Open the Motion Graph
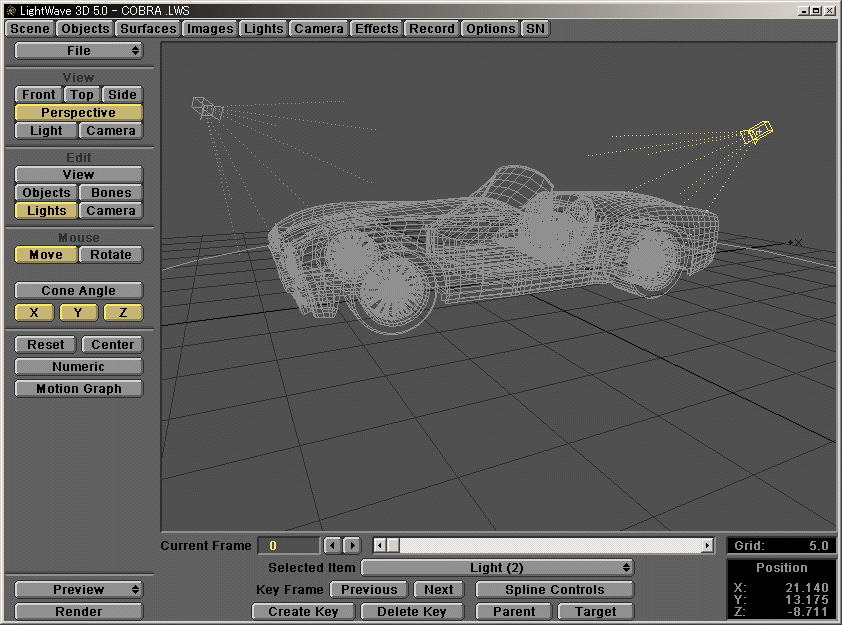Image resolution: width=842 pixels, height=625 pixels. (78, 388)
